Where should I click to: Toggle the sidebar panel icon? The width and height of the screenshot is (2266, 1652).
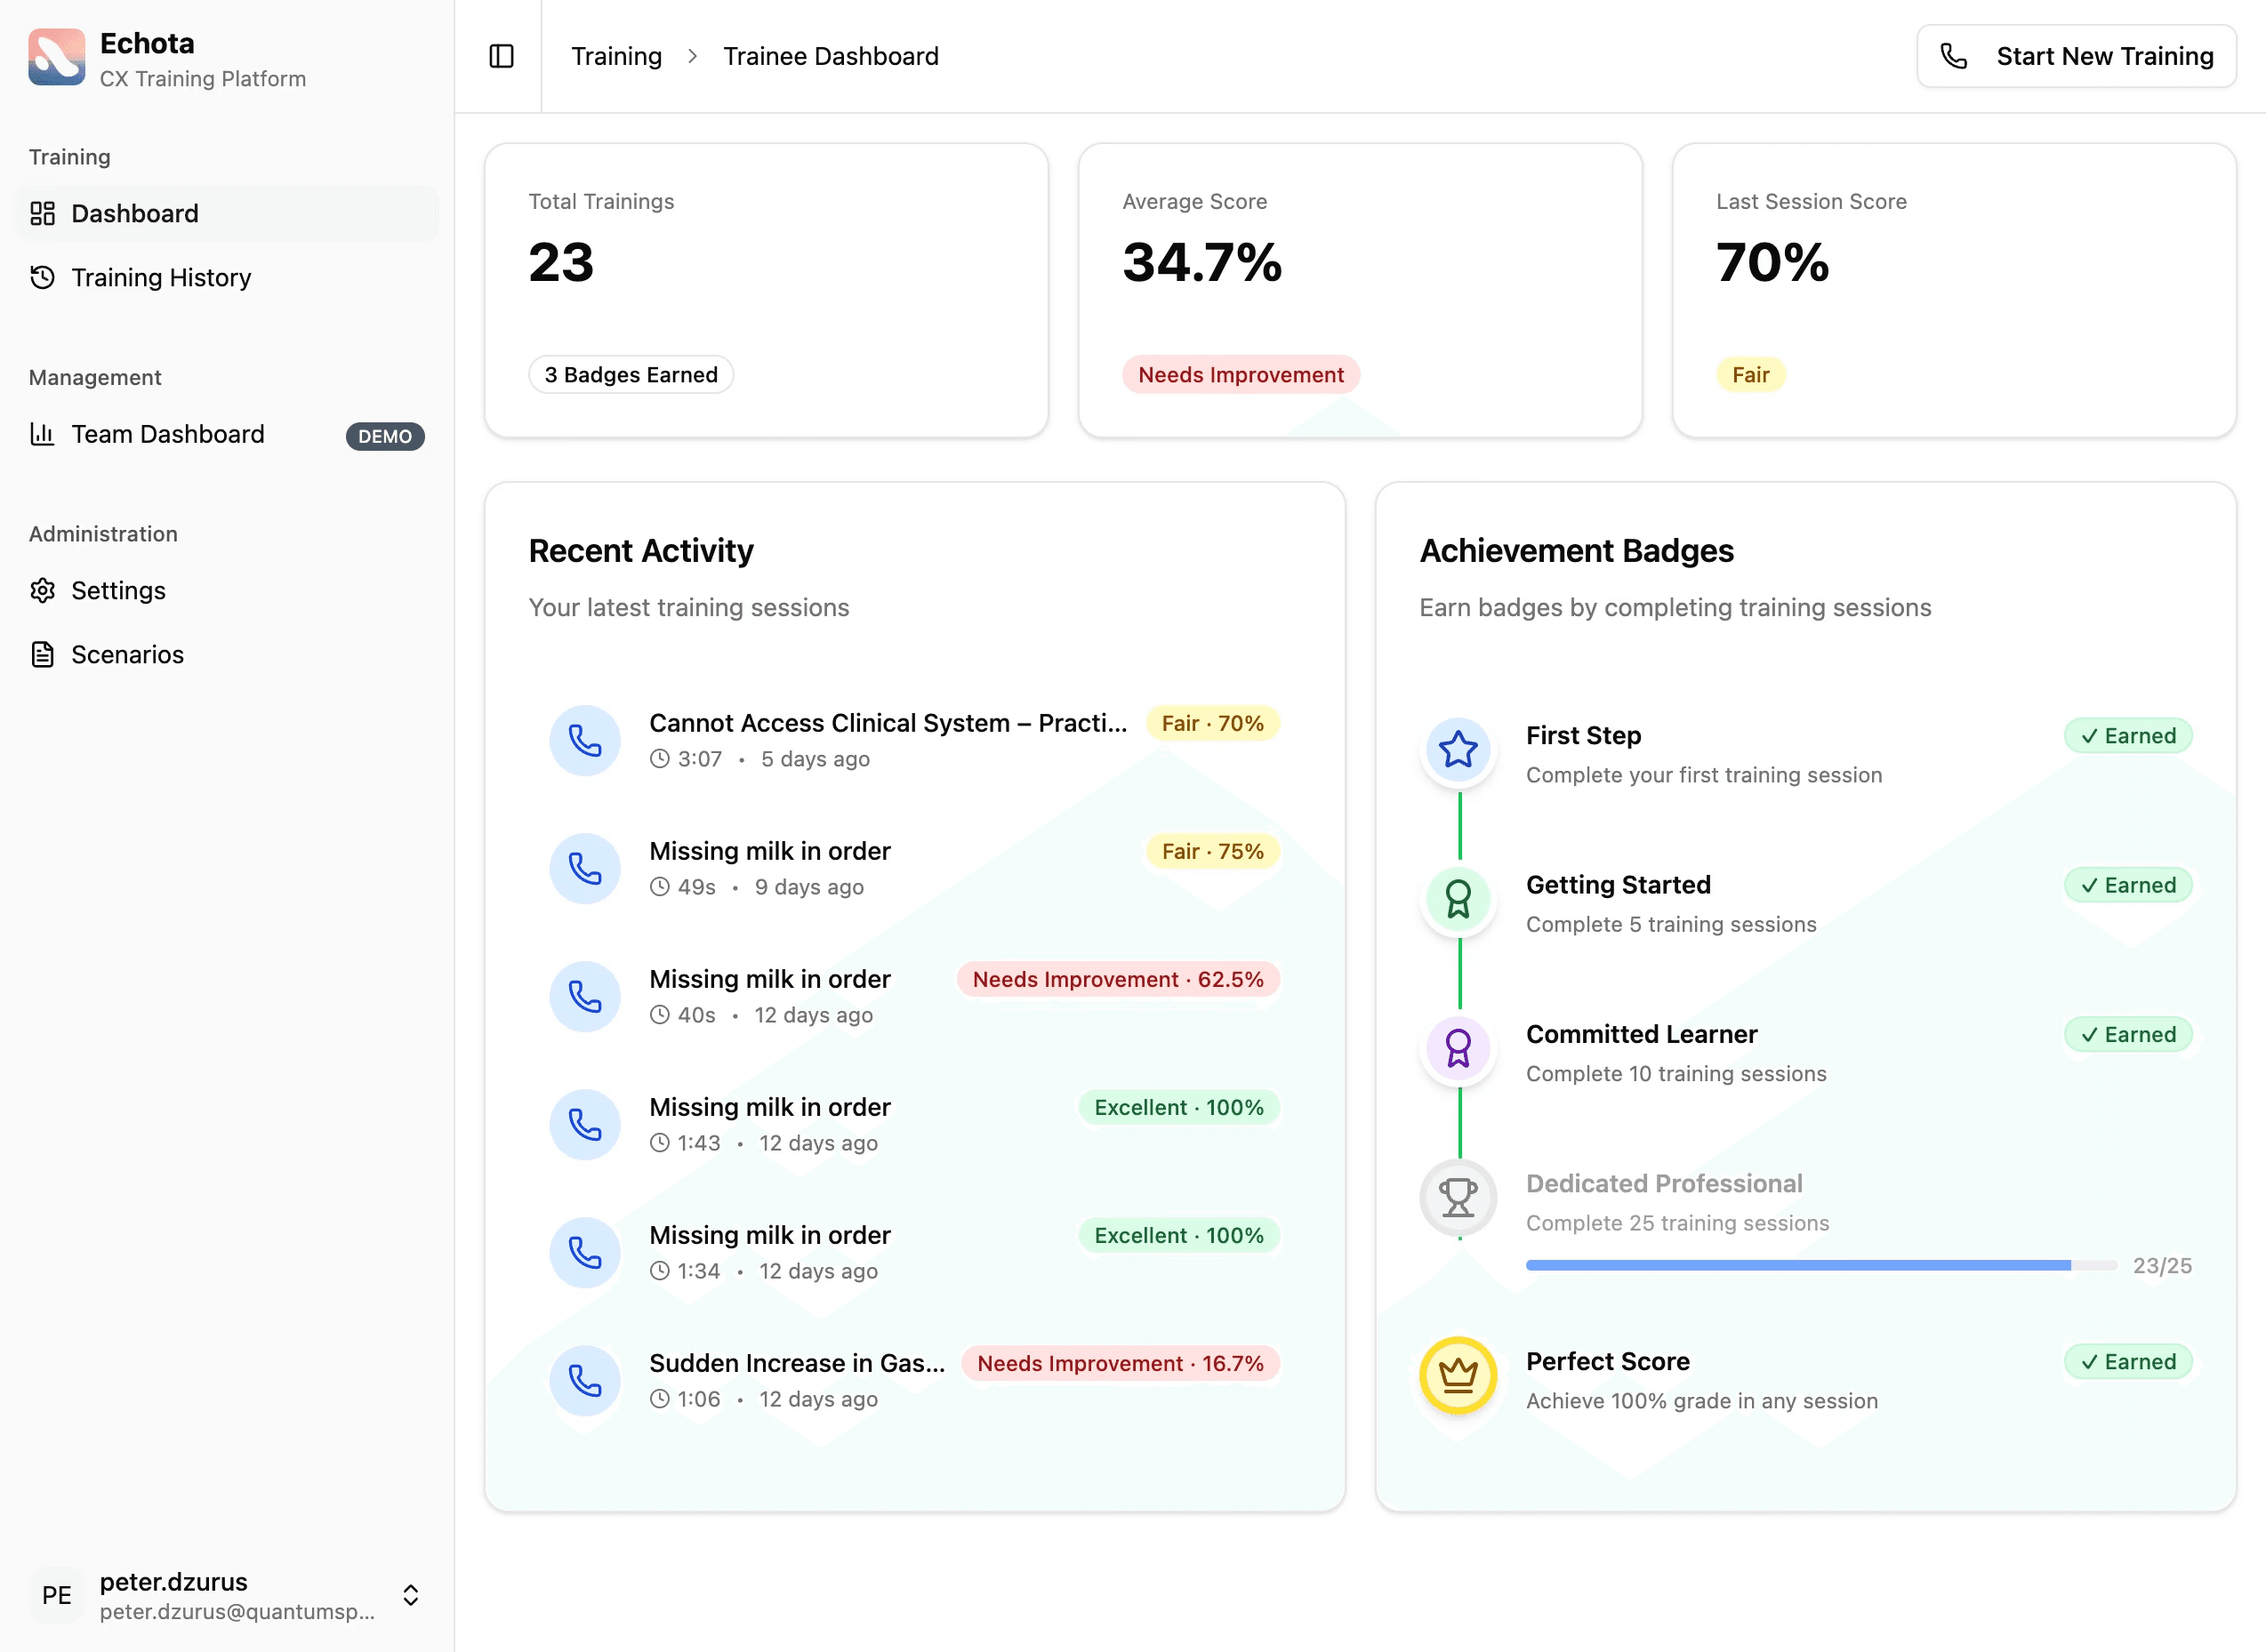(501, 56)
